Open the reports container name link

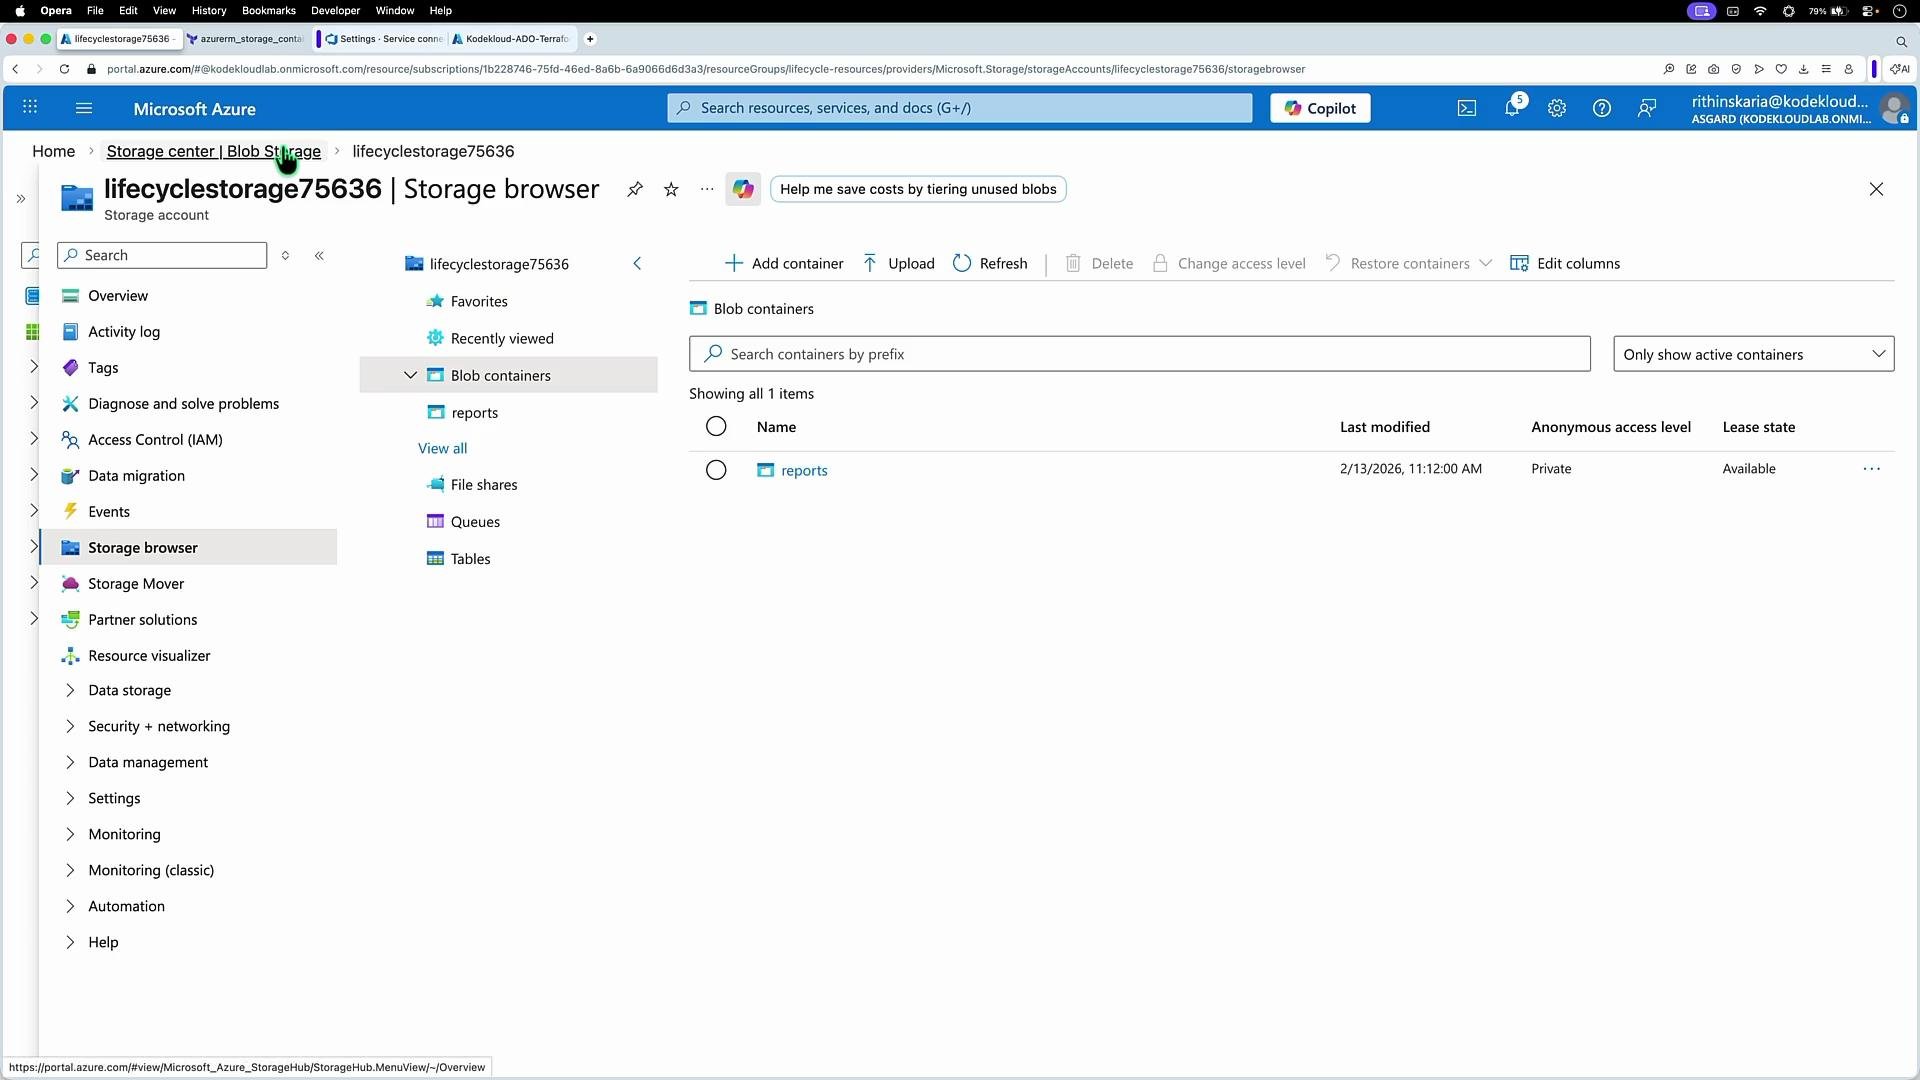[x=804, y=471]
